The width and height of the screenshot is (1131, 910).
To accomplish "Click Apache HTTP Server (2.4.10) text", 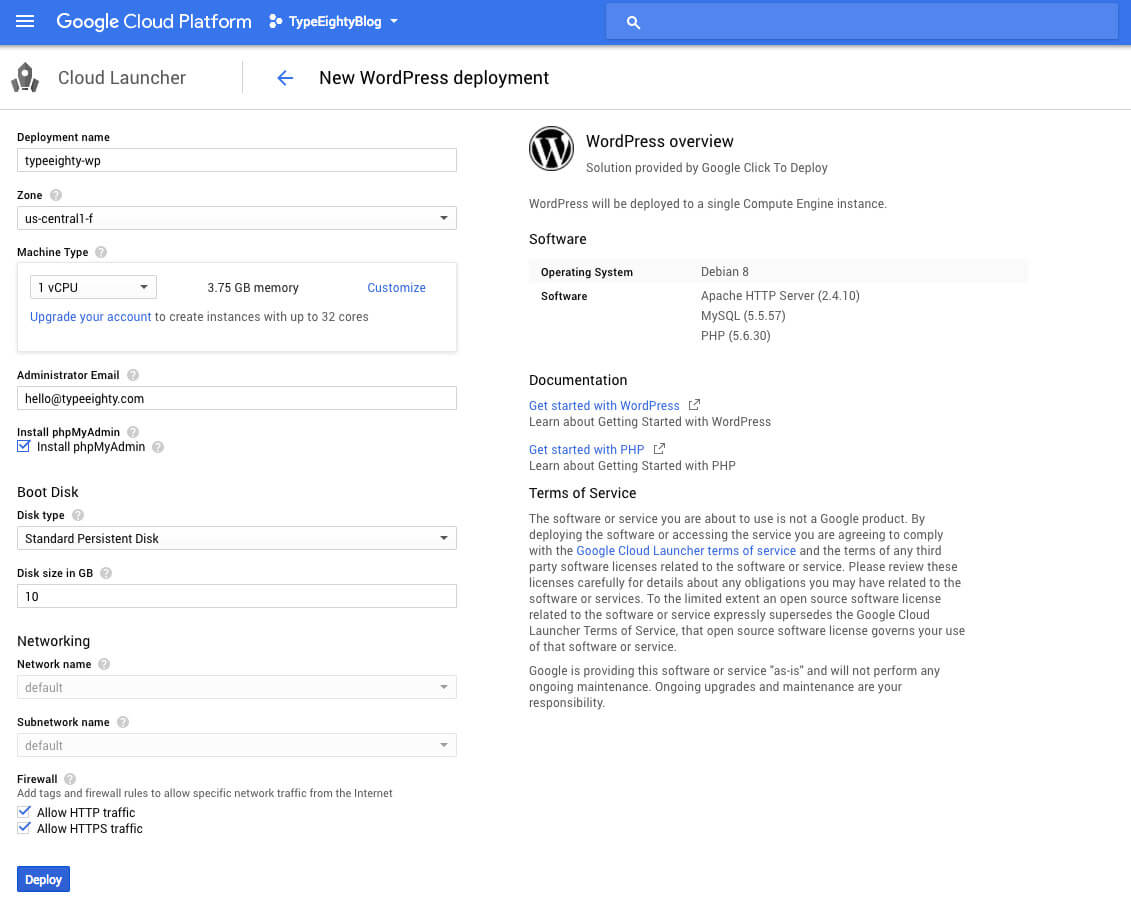I will 780,296.
